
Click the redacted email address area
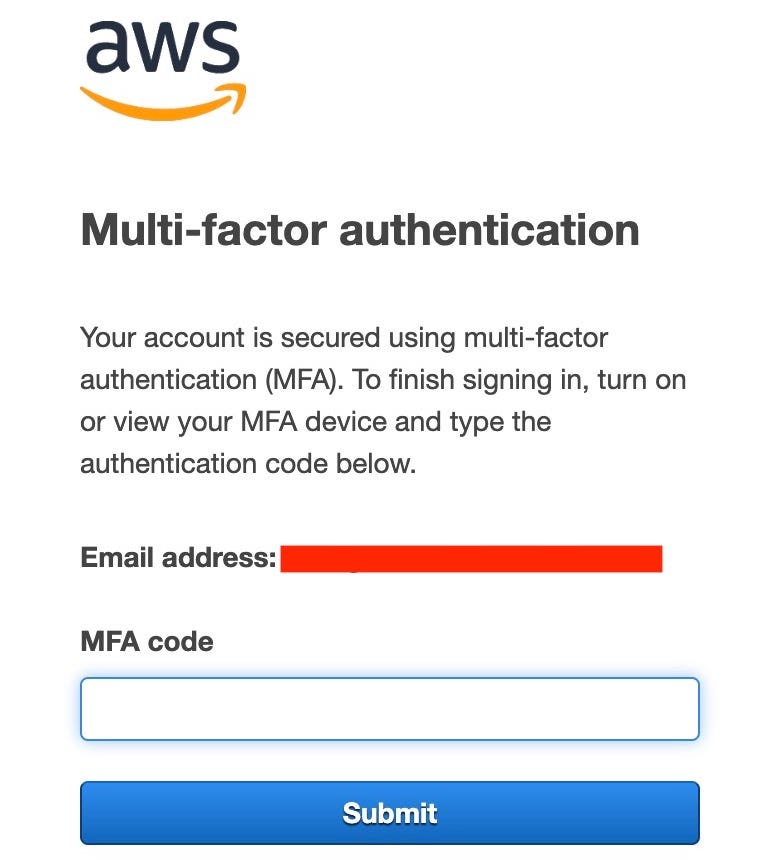470,558
